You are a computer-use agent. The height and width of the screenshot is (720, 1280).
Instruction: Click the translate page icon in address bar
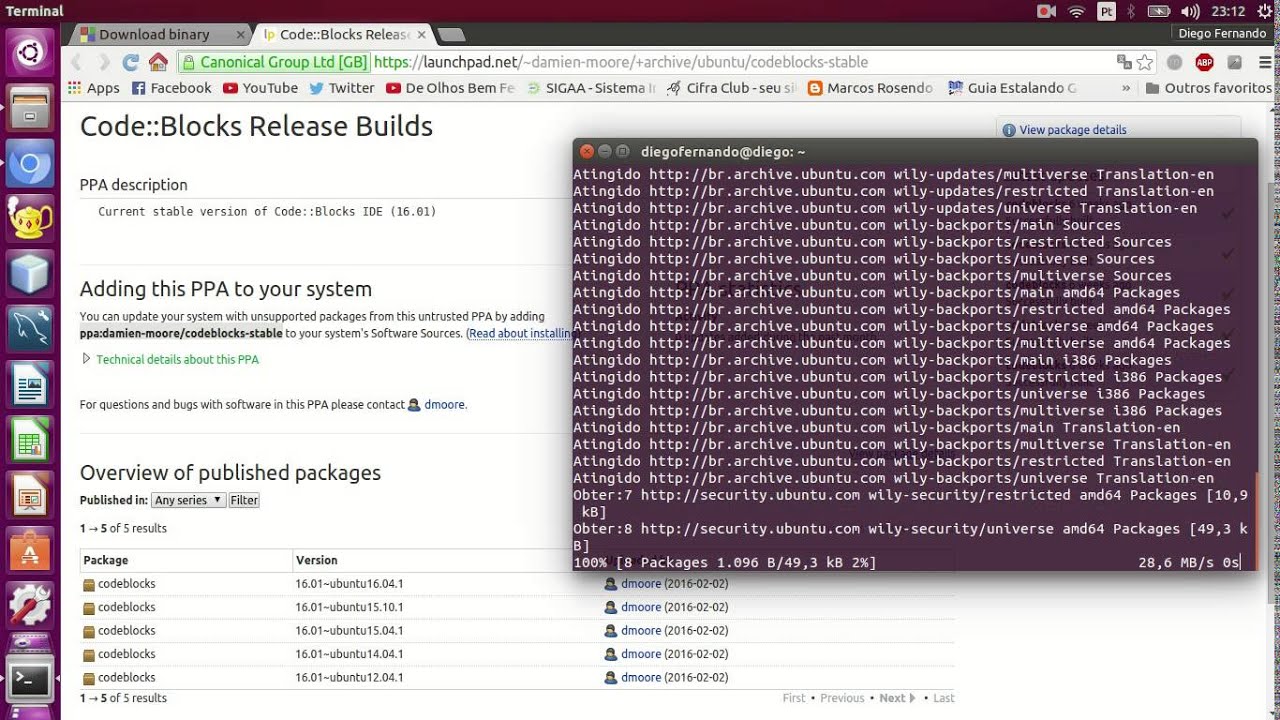pos(1124,62)
